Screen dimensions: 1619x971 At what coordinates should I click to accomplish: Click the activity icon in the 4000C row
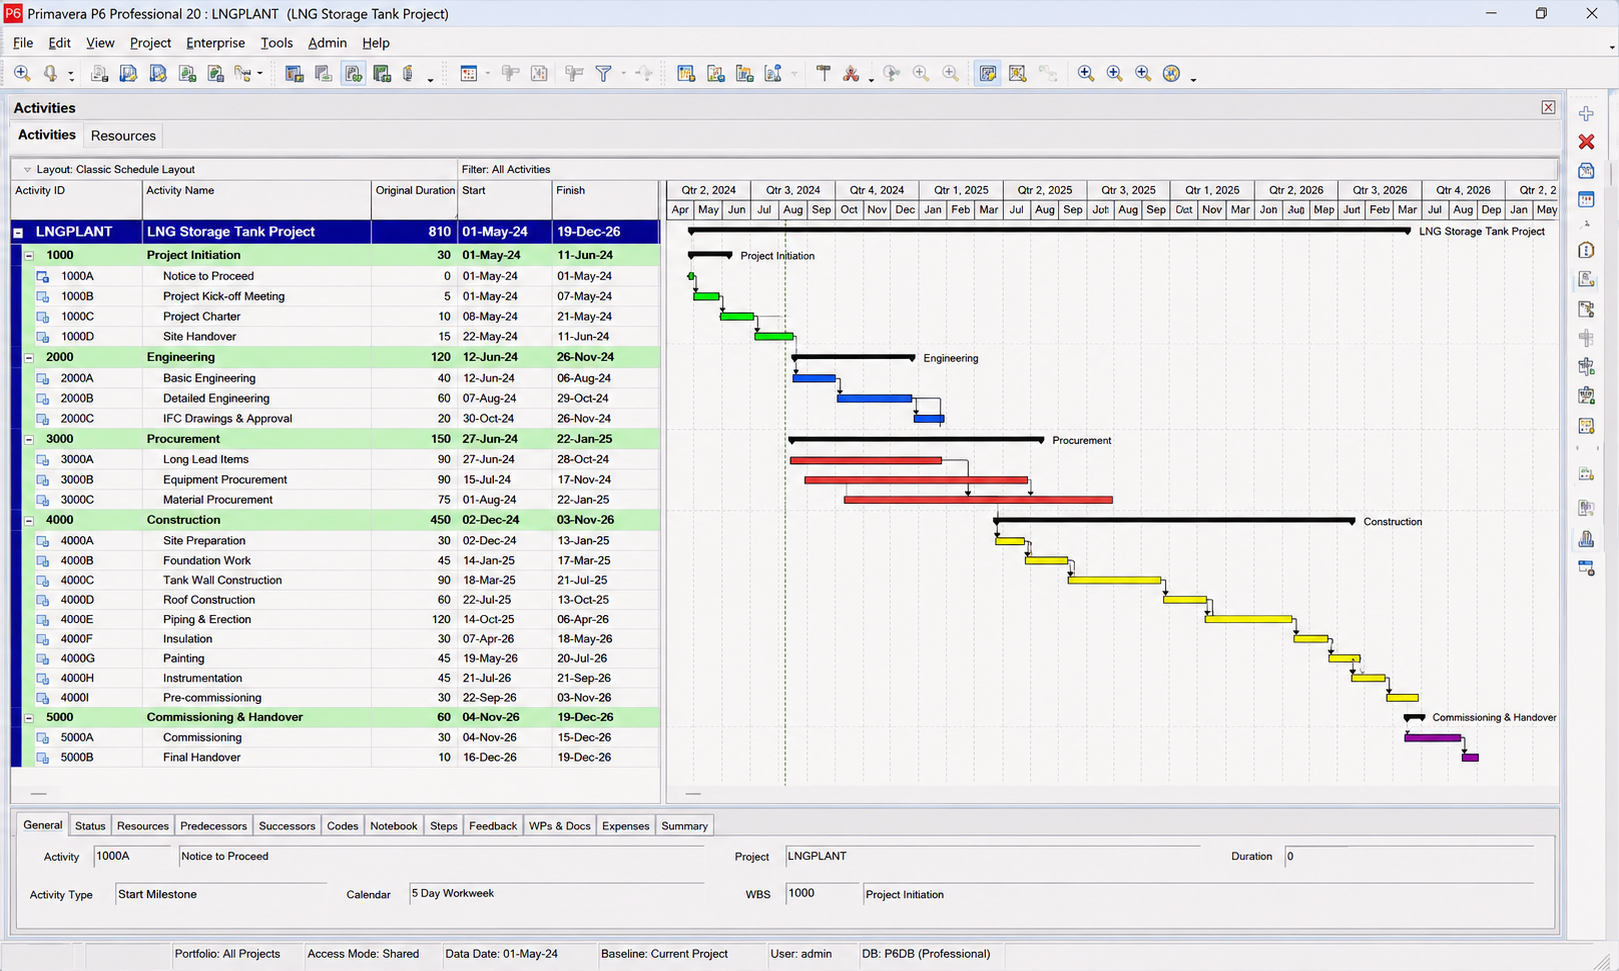pos(43,580)
